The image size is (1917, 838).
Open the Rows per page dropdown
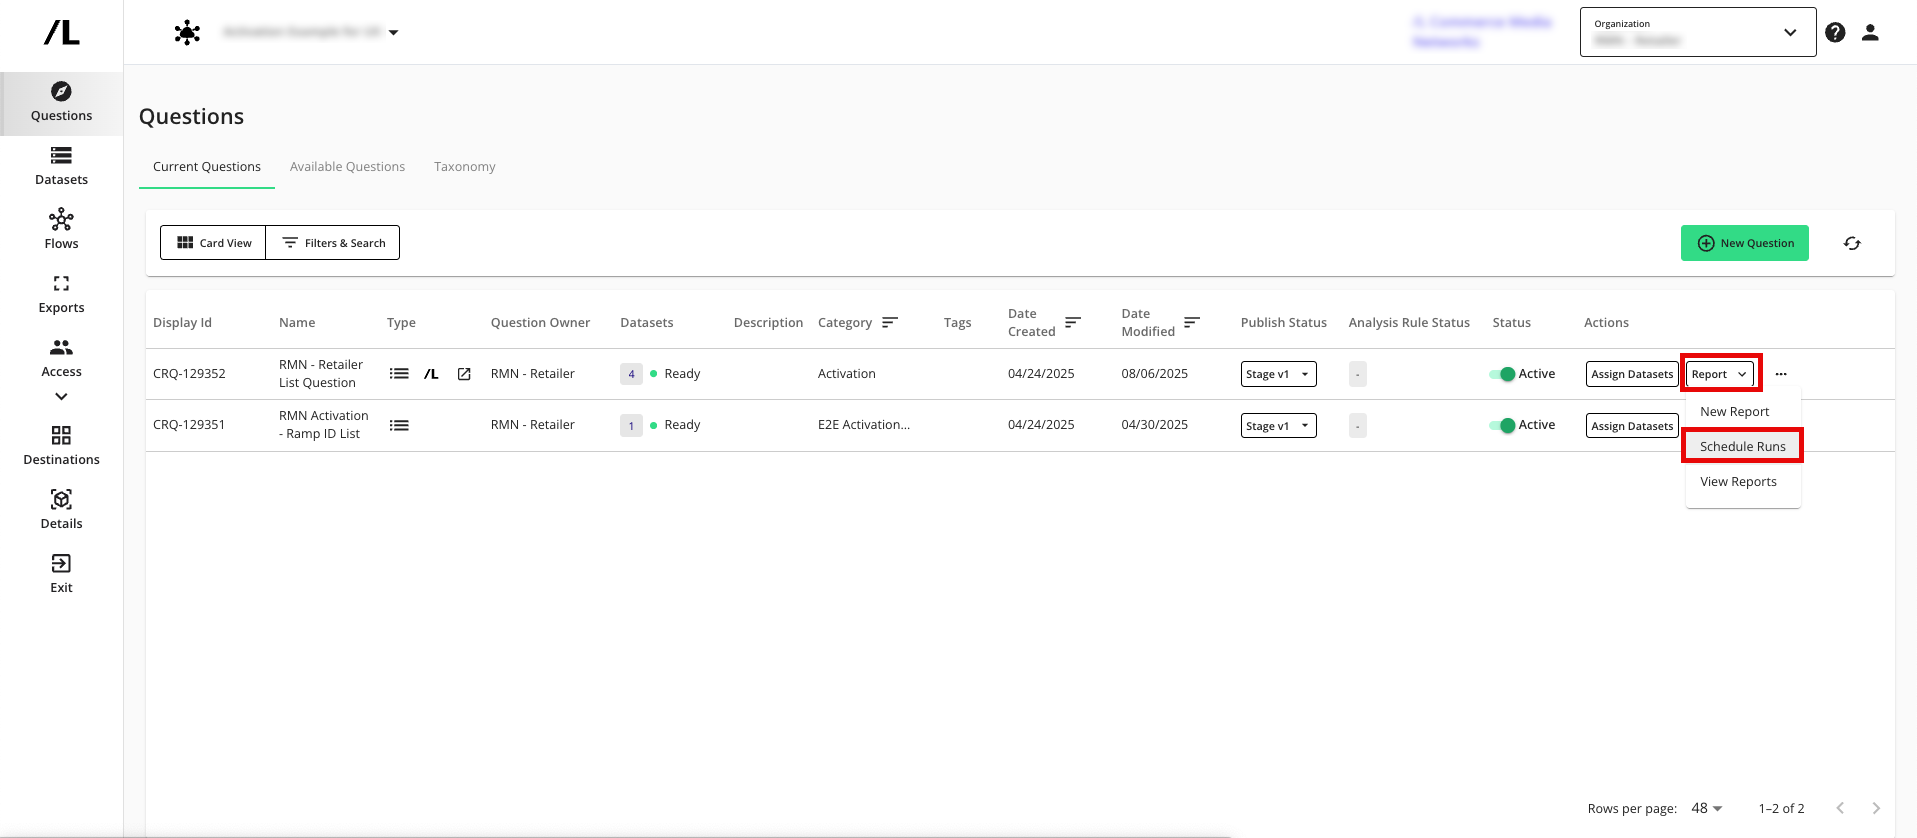[x=1706, y=808]
